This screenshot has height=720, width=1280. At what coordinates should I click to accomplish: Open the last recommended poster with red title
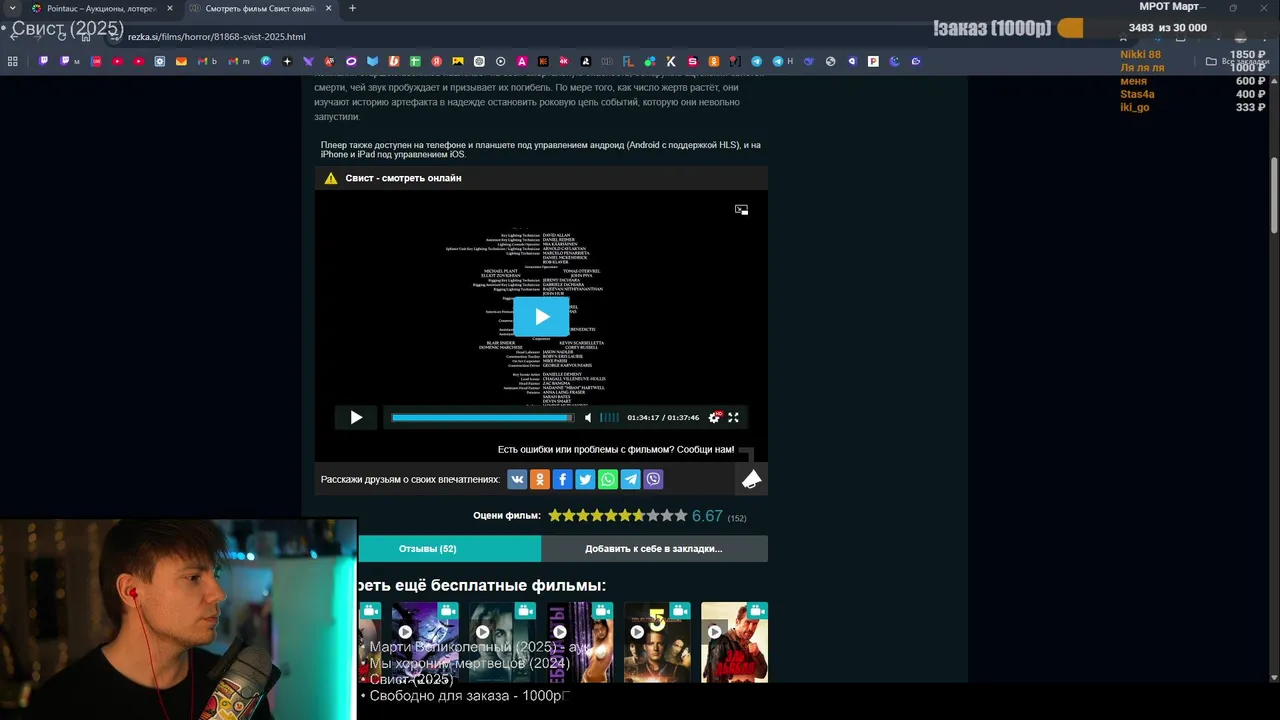734,642
